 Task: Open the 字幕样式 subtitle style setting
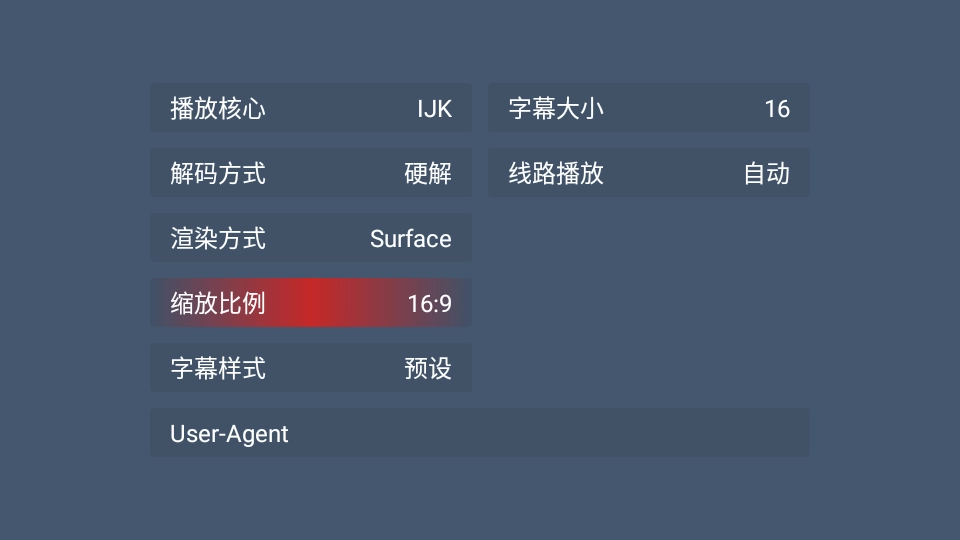click(310, 368)
